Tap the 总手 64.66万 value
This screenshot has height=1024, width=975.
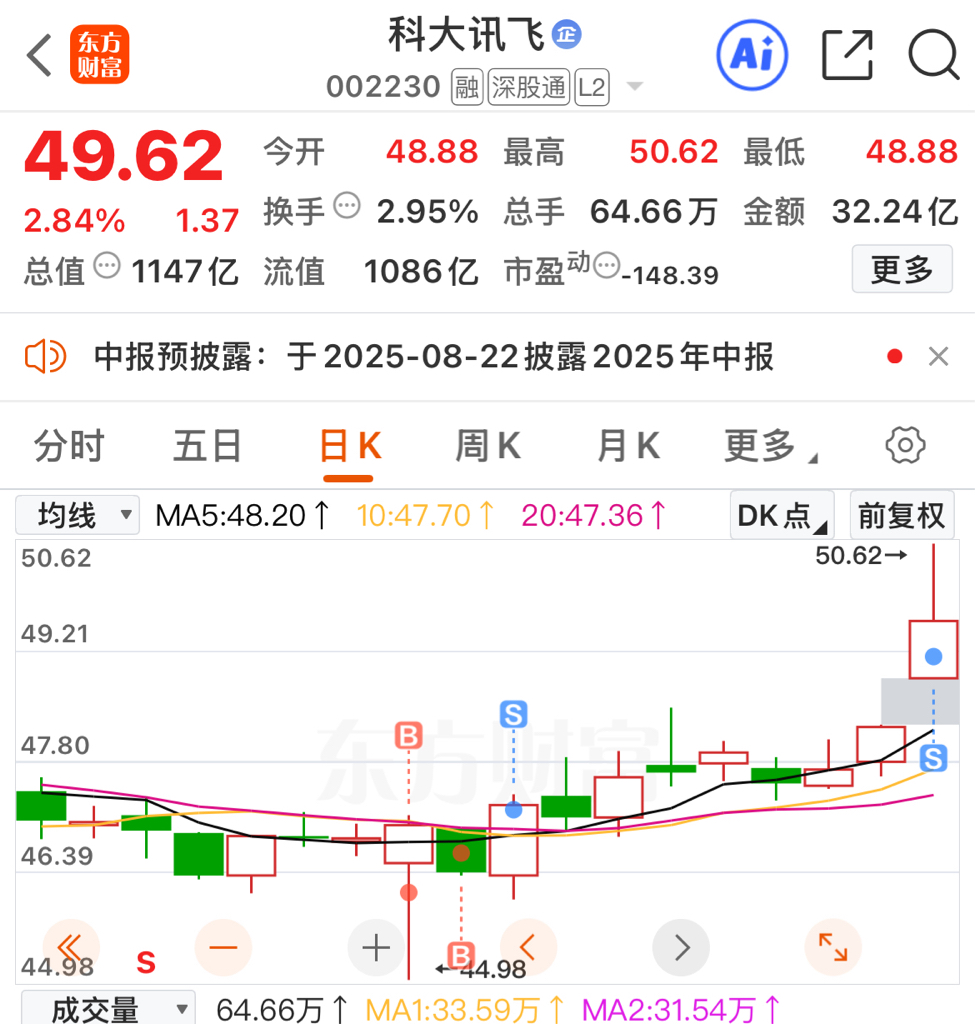[x=654, y=212]
